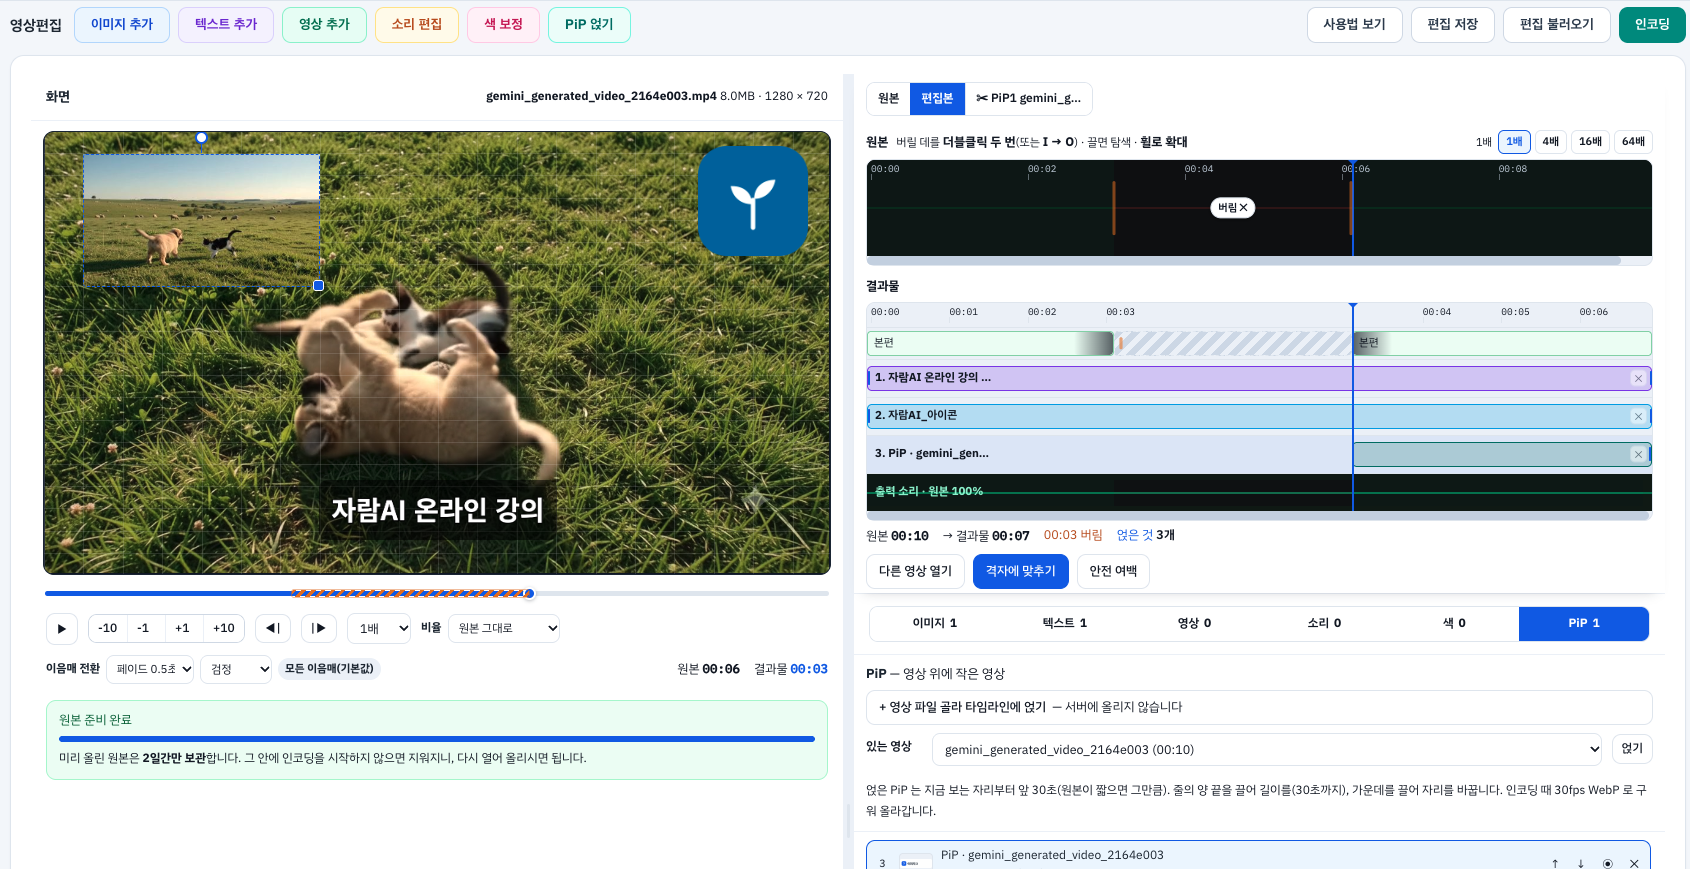This screenshot has height=869, width=1690.
Task: Click 색 보정 toolbar button
Action: point(503,24)
